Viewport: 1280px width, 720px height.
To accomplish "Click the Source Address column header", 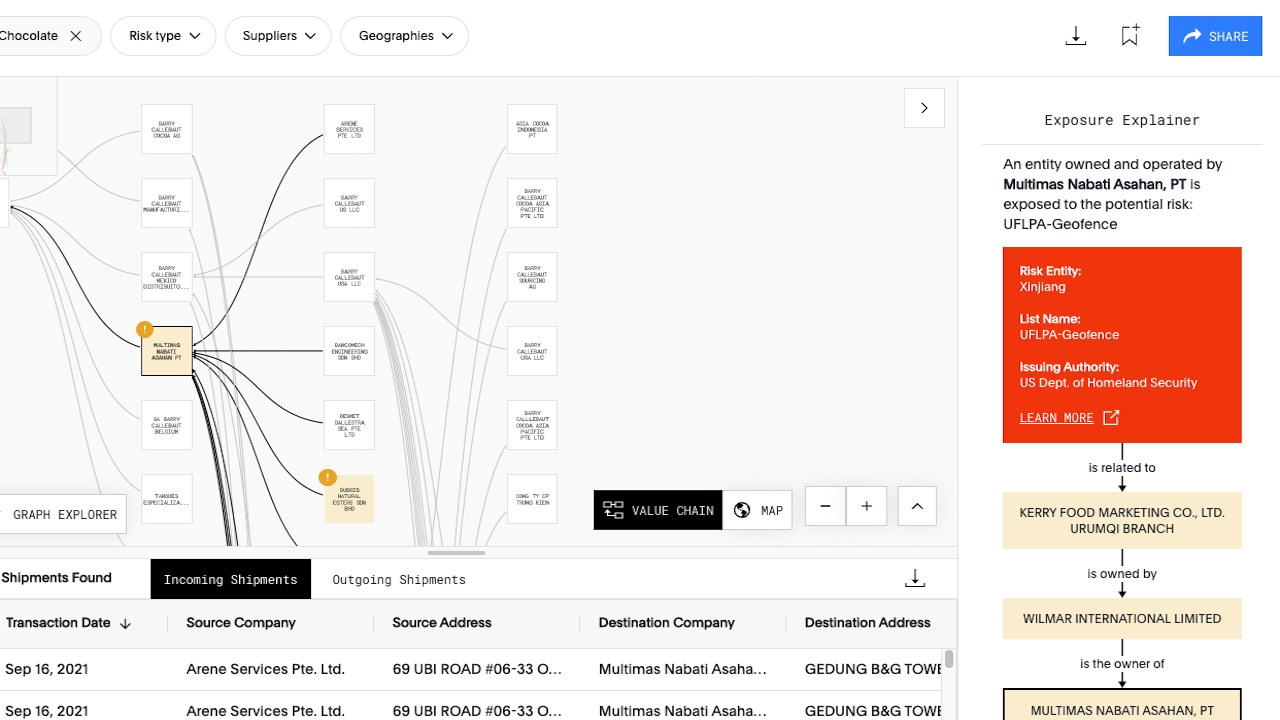I will coord(442,622).
